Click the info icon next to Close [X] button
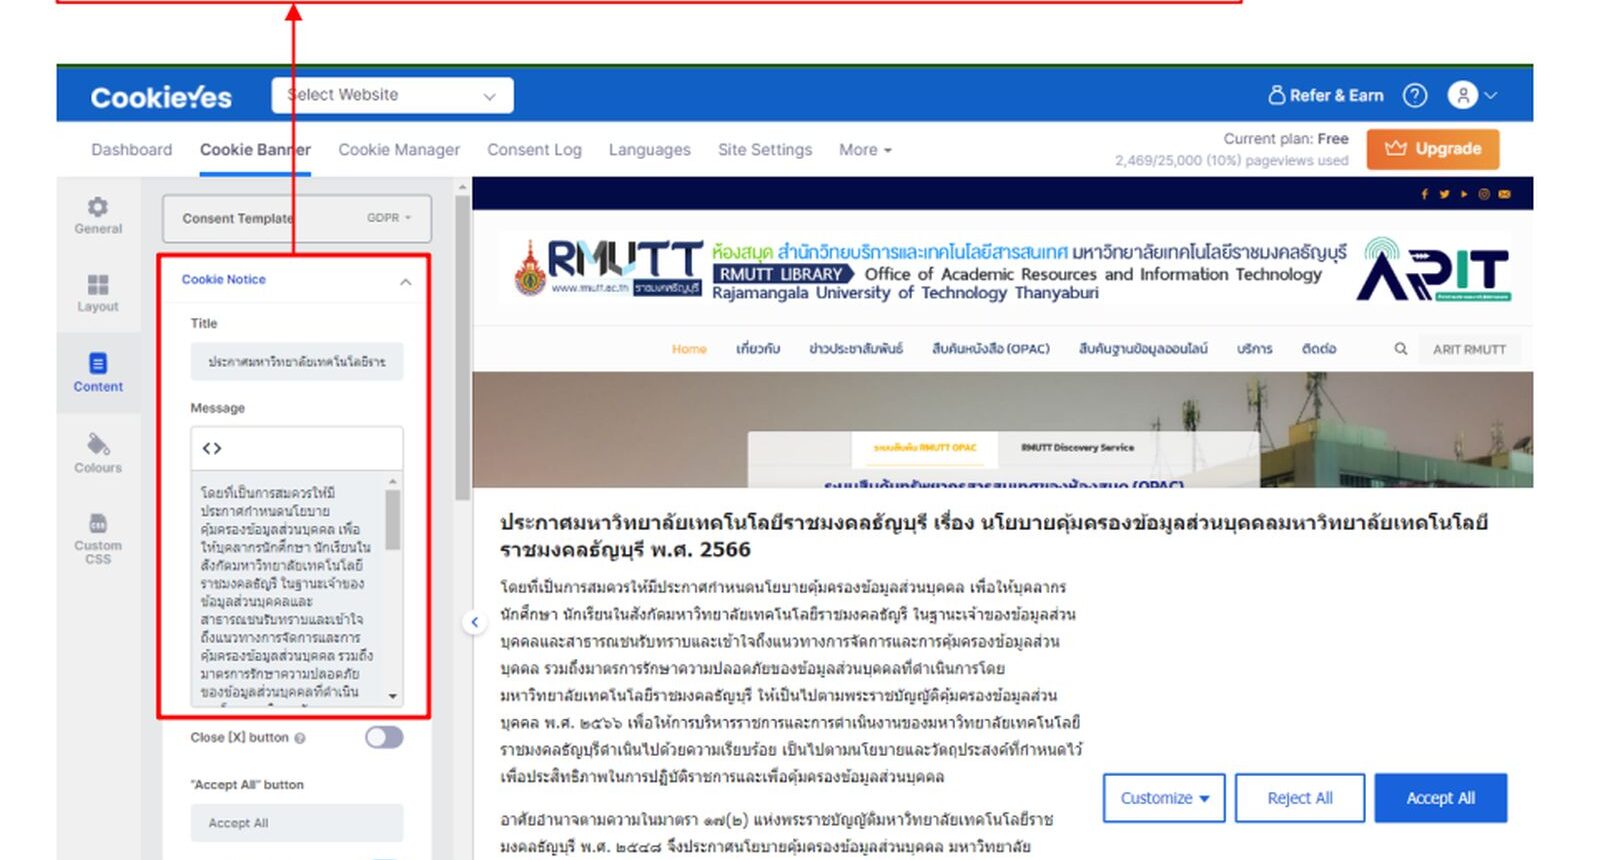Screen dimensions: 1600x860 click(x=300, y=738)
